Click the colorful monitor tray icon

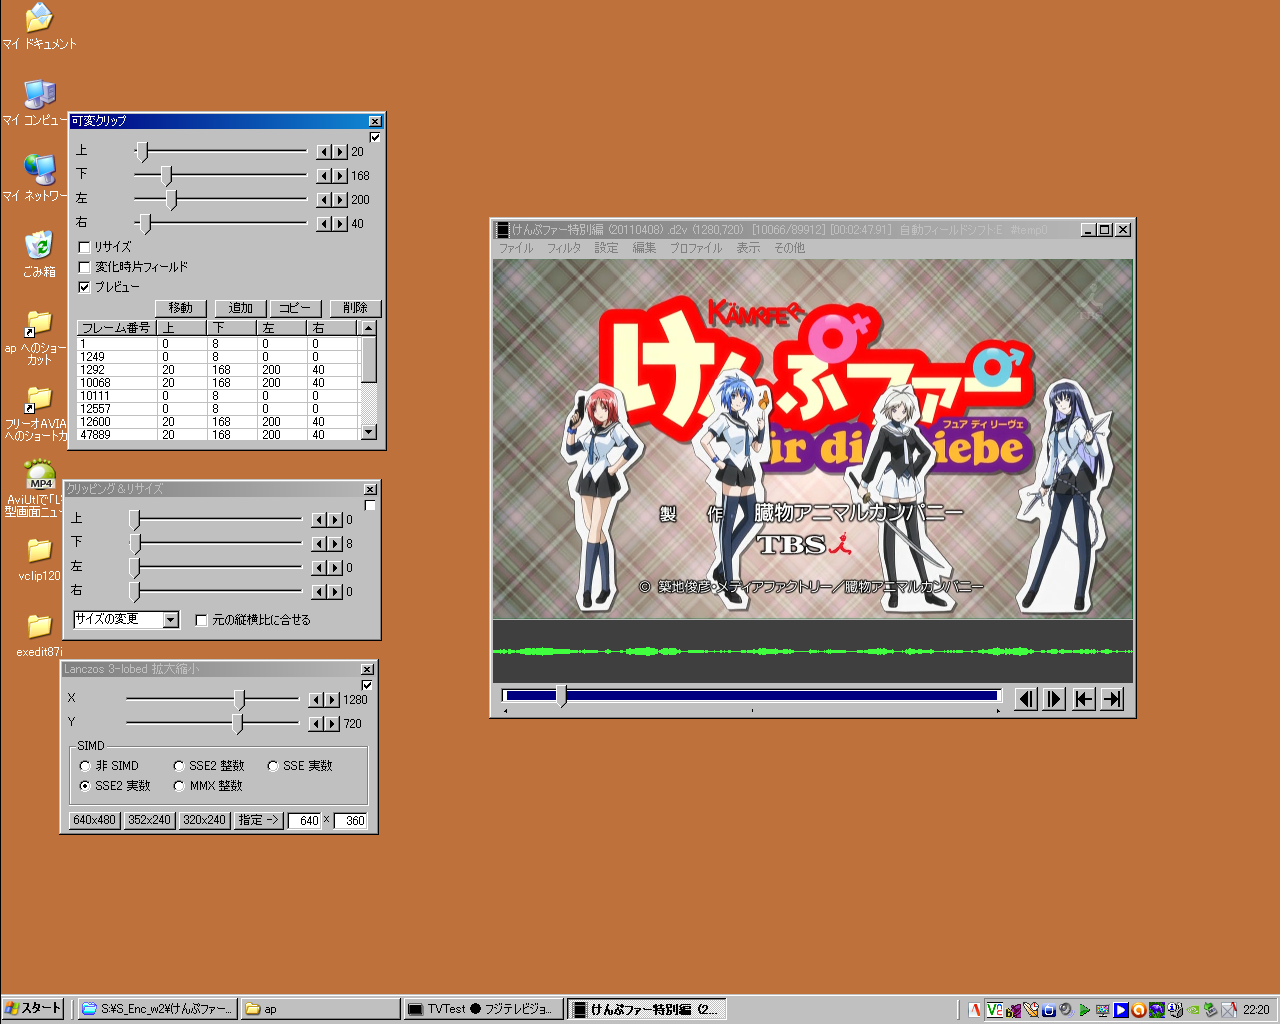[x=1102, y=1010]
